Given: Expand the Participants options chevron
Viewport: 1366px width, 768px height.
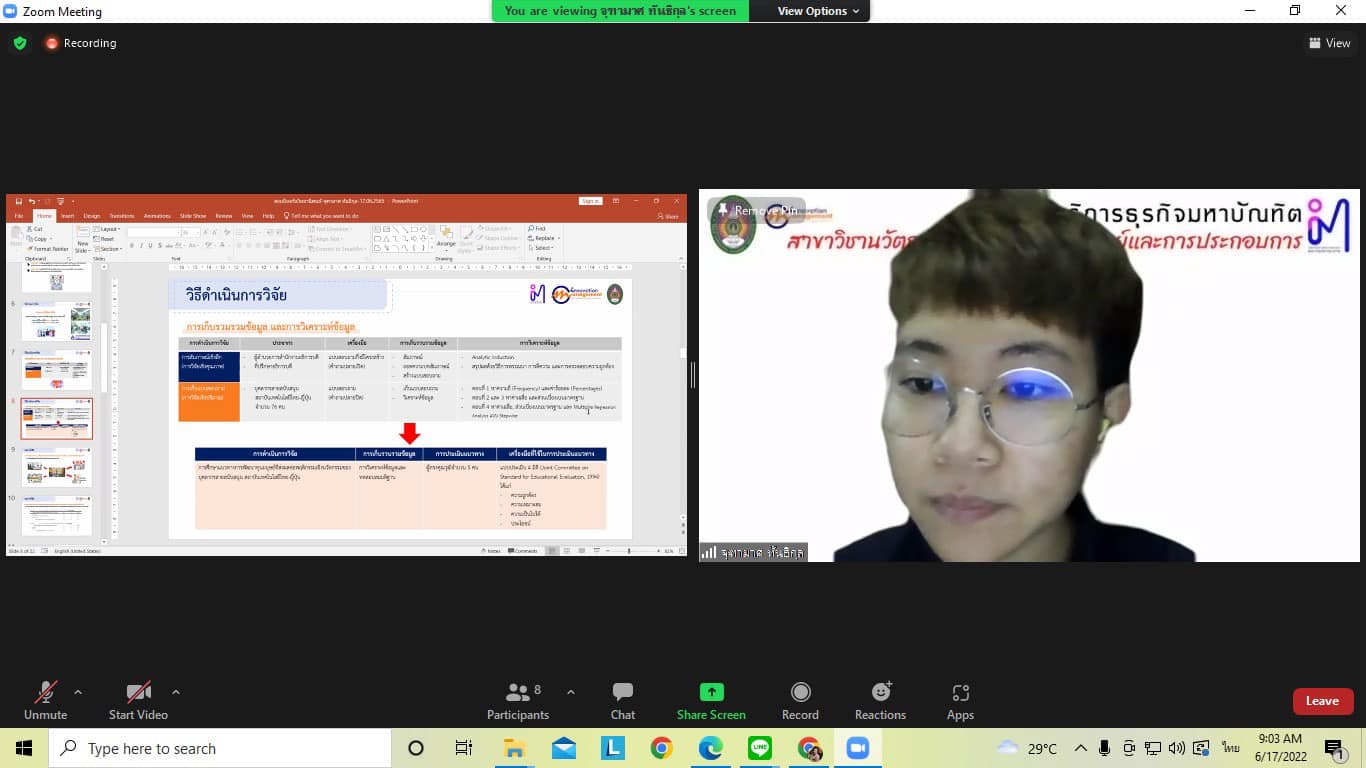Looking at the screenshot, I should (571, 692).
